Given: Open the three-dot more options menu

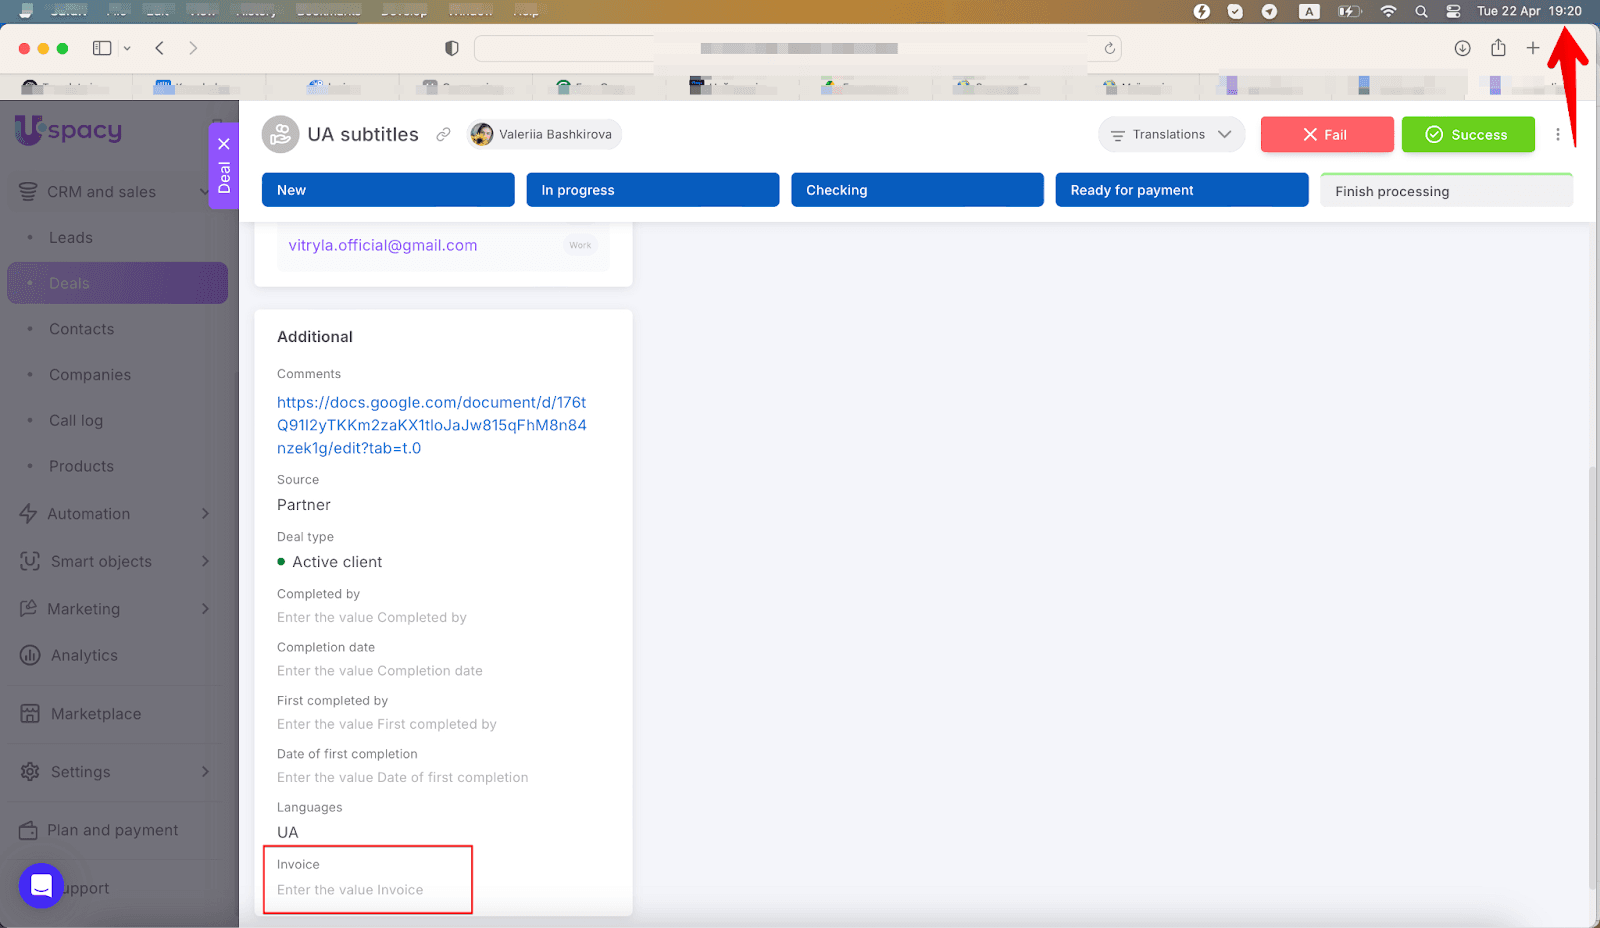Looking at the screenshot, I should click(1557, 135).
